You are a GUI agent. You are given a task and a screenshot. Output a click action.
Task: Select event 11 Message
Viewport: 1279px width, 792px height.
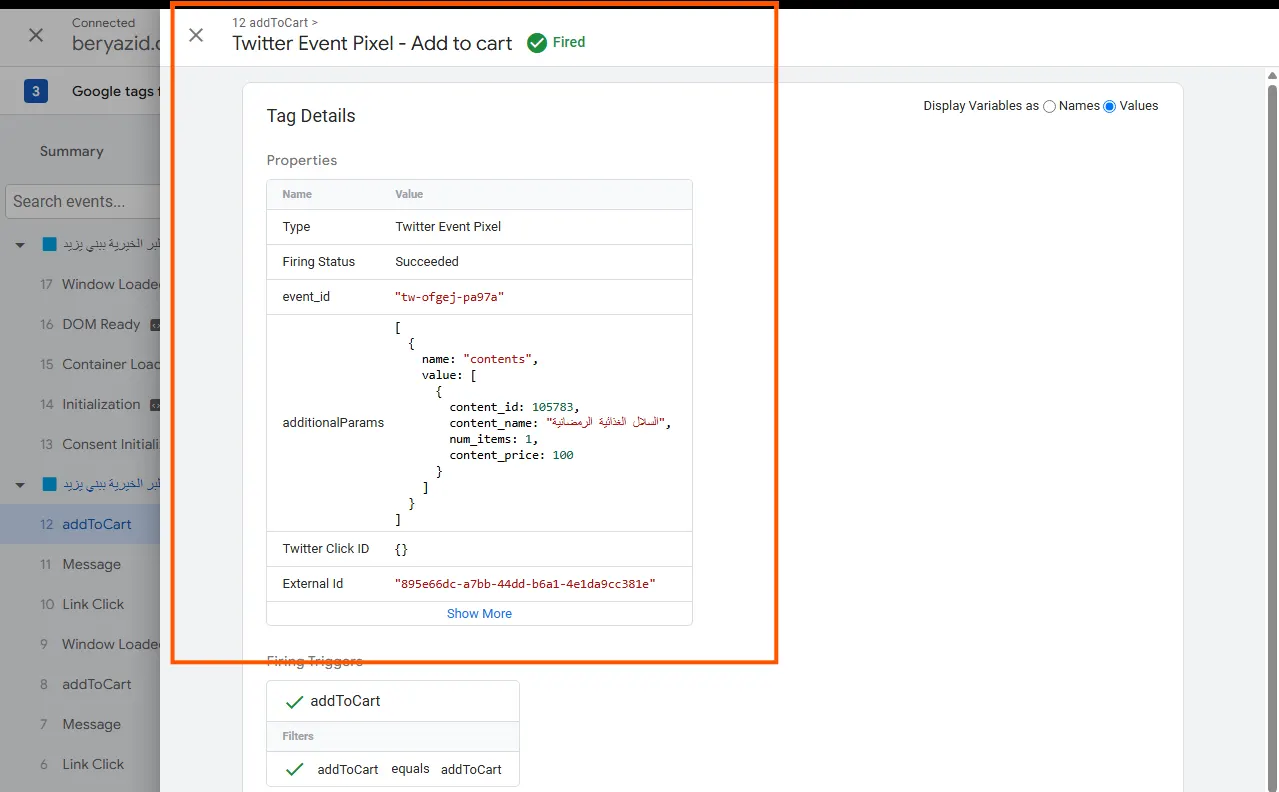[x=80, y=564]
